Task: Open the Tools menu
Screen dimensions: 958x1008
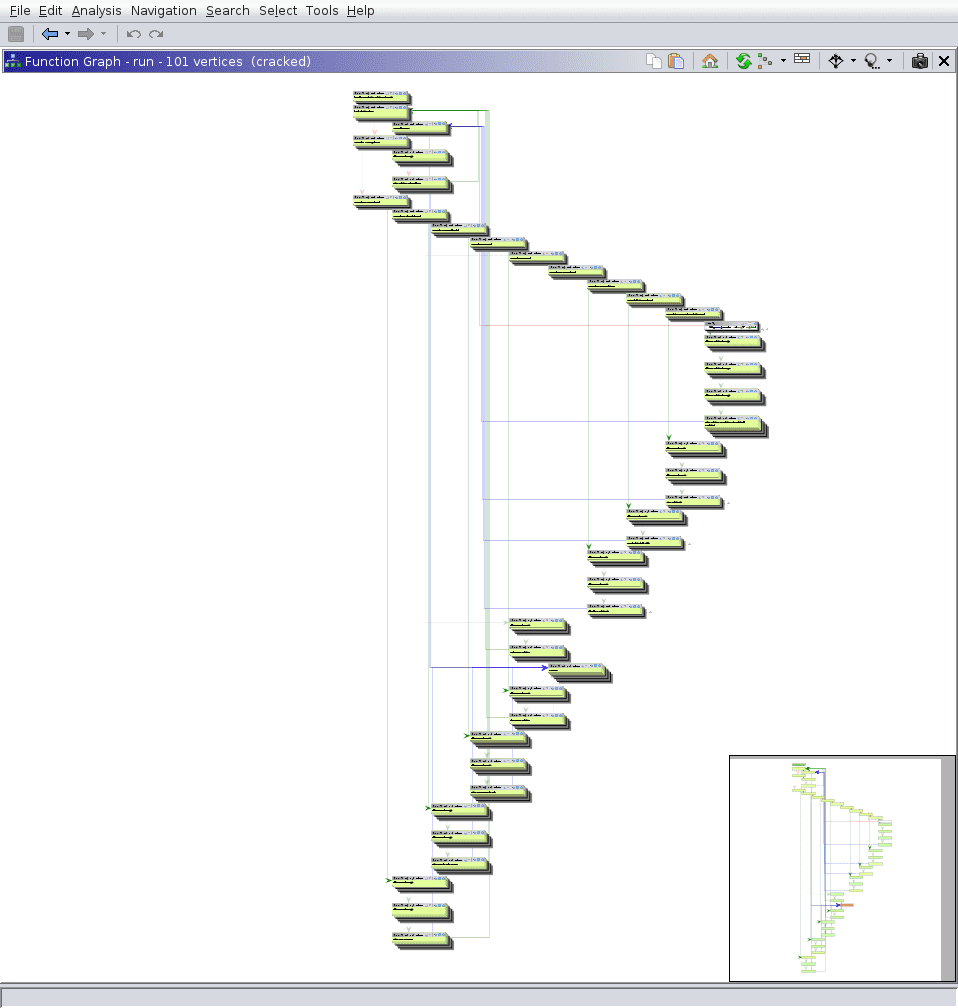Action: (x=321, y=11)
